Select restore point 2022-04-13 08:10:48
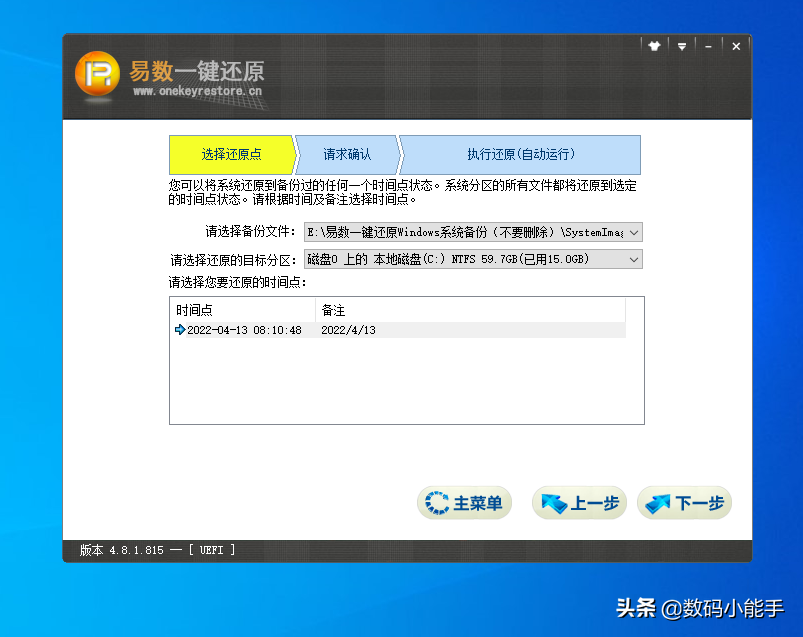 (244, 330)
